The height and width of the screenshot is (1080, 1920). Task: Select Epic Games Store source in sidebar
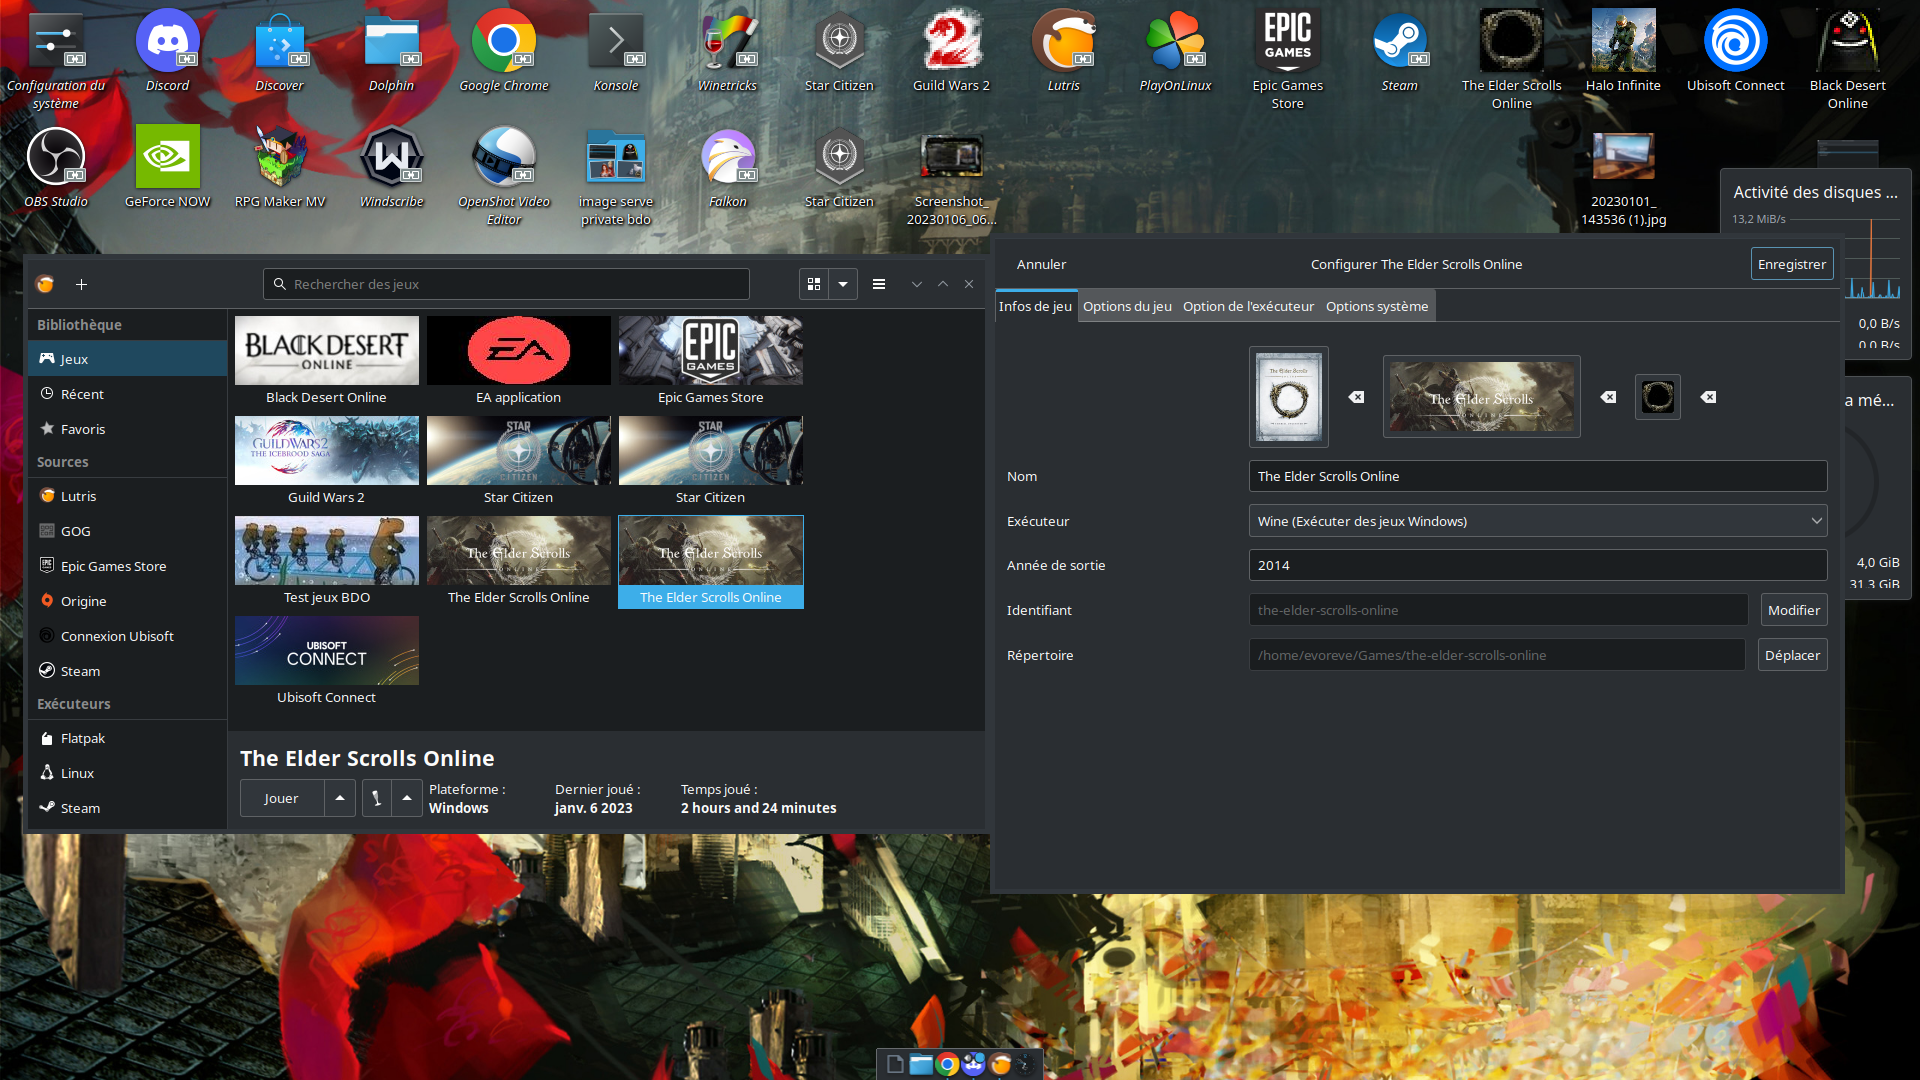click(x=127, y=566)
